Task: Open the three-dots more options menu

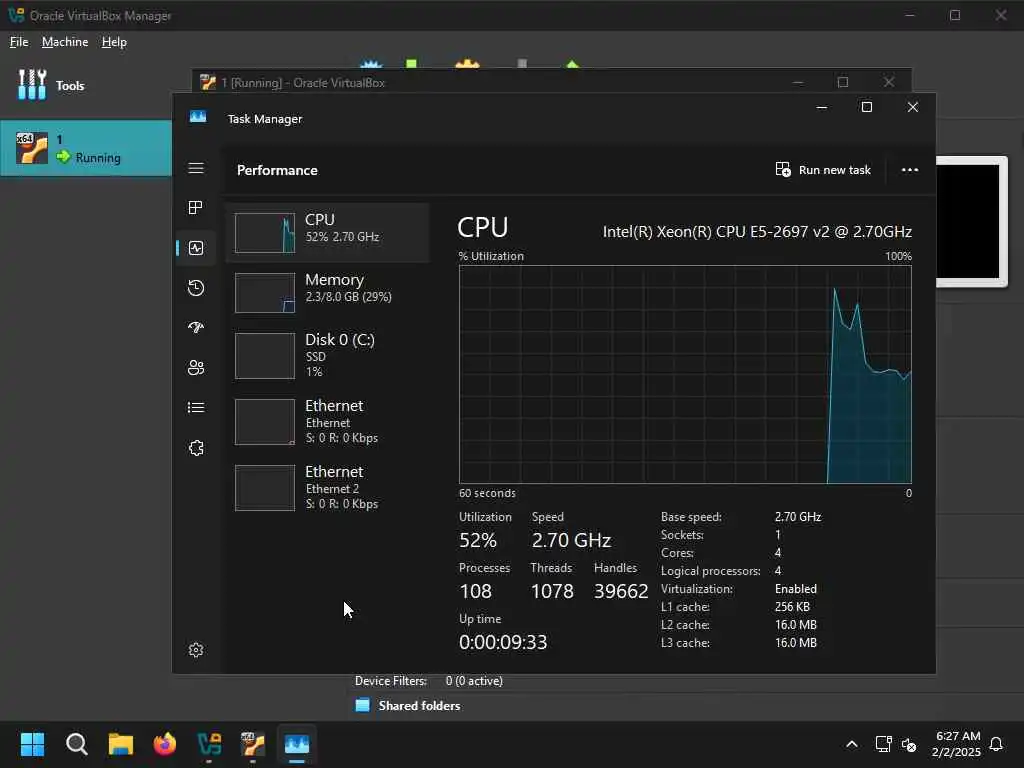Action: coord(910,170)
